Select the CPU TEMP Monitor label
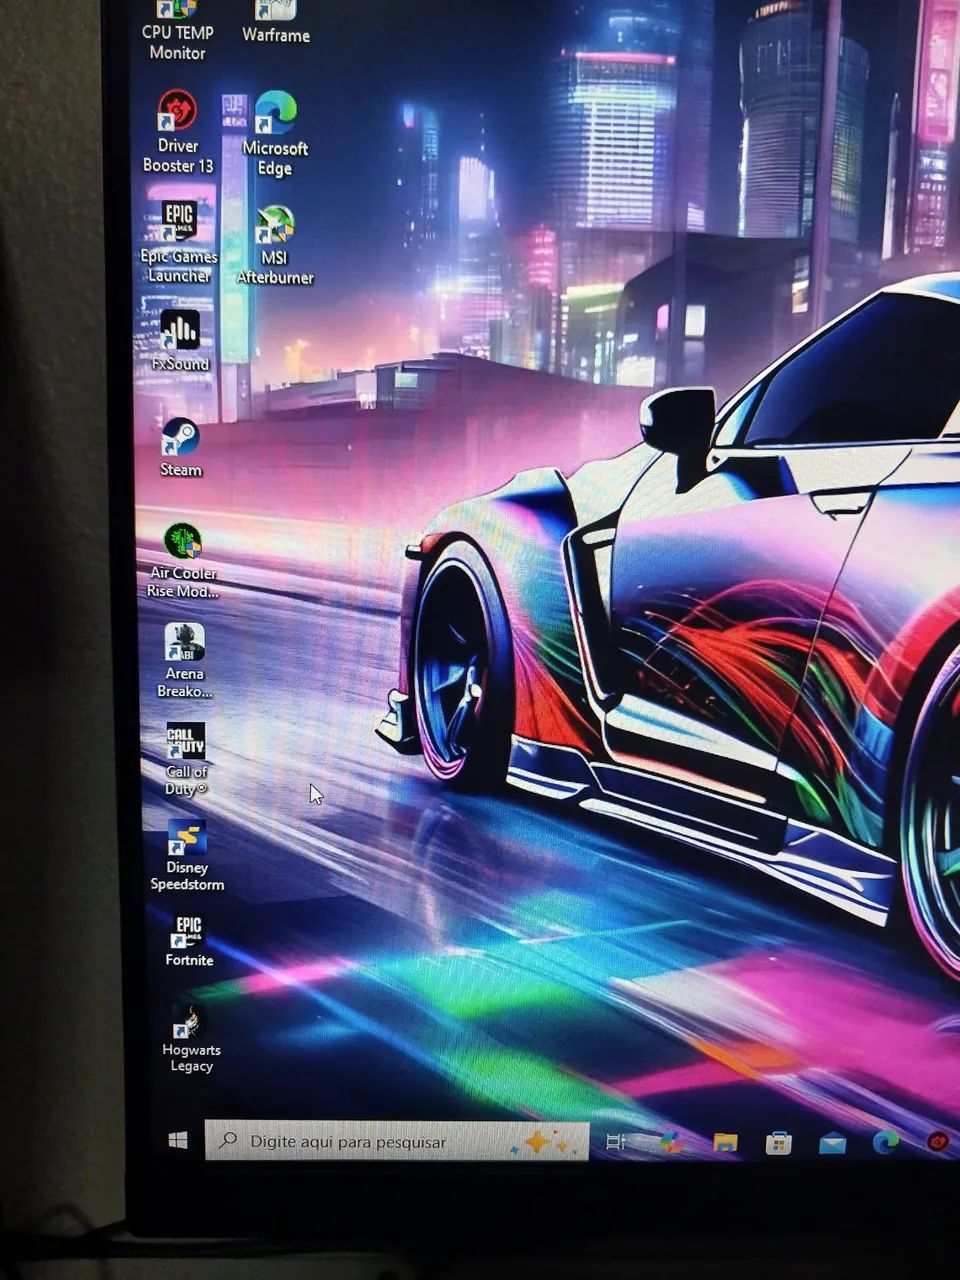Screen dimensions: 960x1280 177,42
